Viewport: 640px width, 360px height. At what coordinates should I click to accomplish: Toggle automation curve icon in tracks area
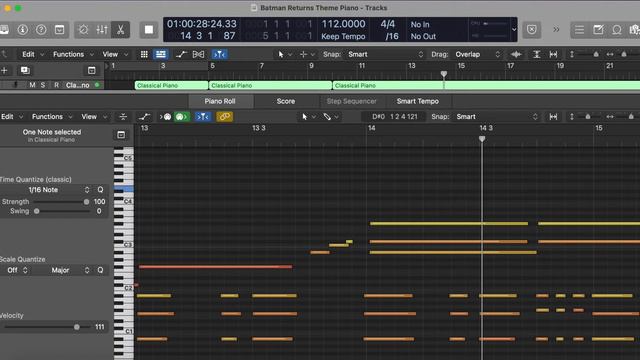(x=181, y=54)
